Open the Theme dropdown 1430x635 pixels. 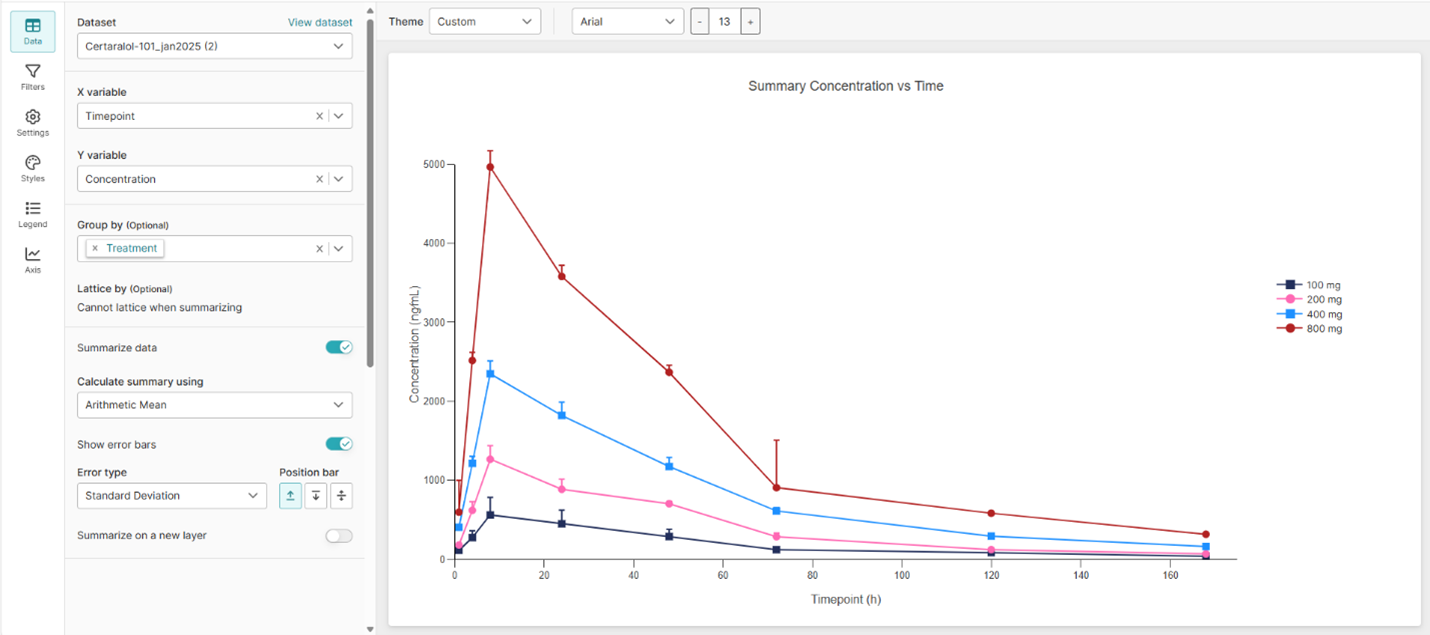pyautogui.click(x=485, y=20)
